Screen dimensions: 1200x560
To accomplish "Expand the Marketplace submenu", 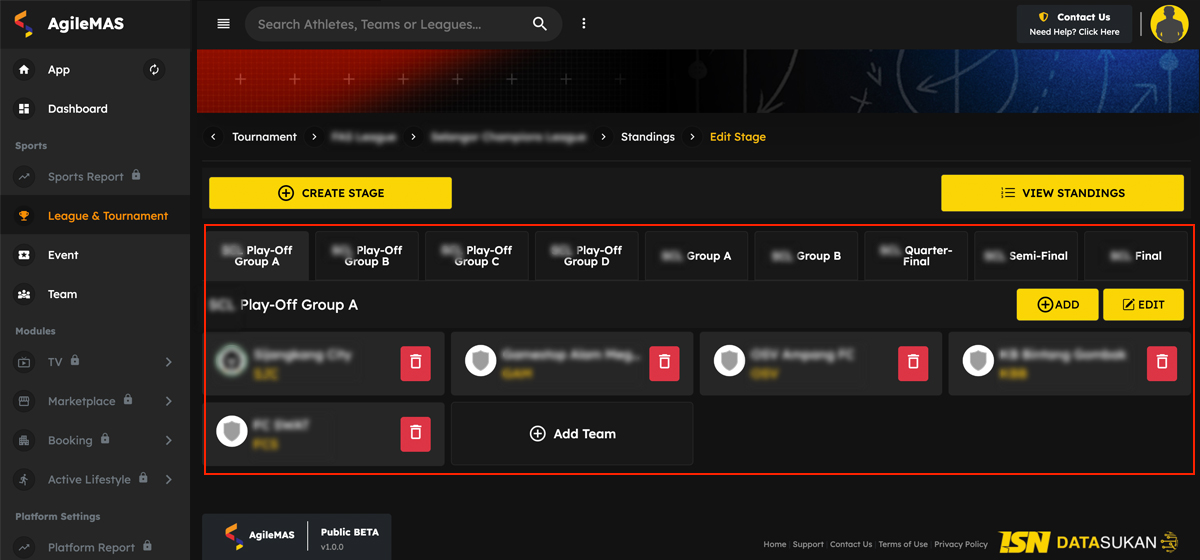I will click(x=168, y=401).
